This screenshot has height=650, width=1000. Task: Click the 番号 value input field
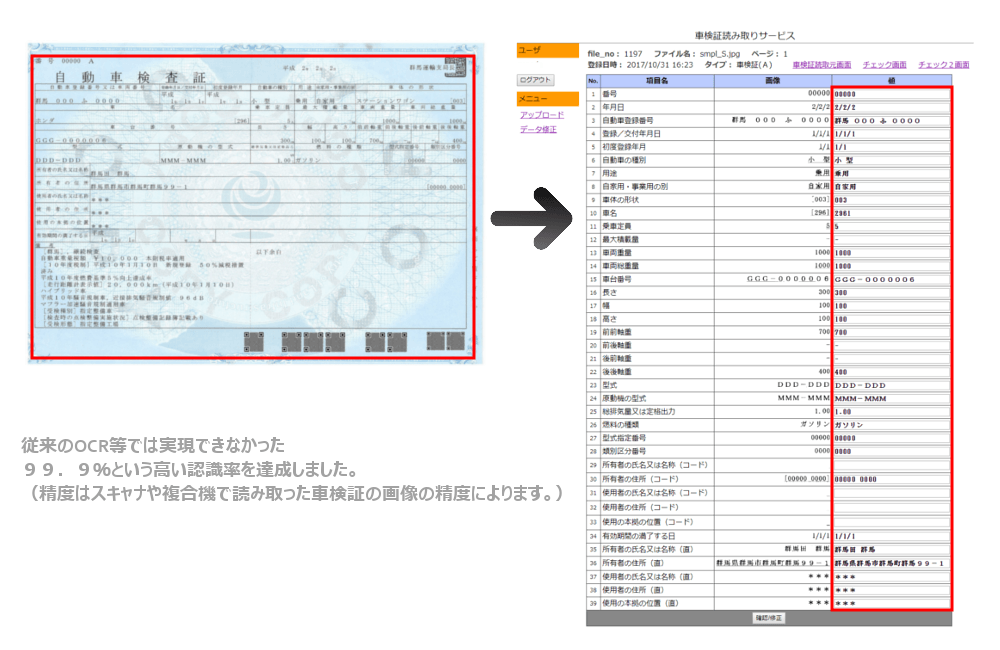point(890,93)
